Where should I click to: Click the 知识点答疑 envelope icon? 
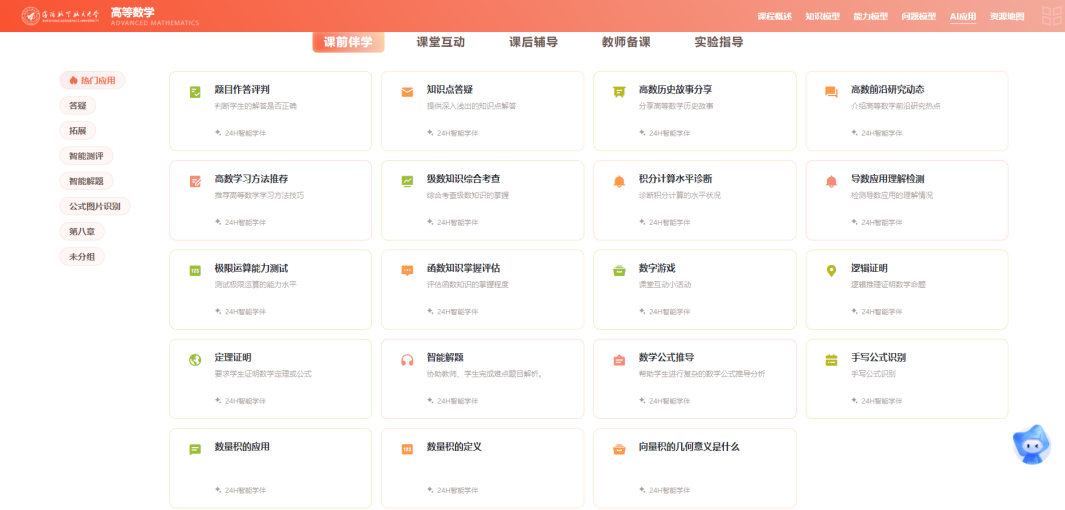[x=407, y=92]
